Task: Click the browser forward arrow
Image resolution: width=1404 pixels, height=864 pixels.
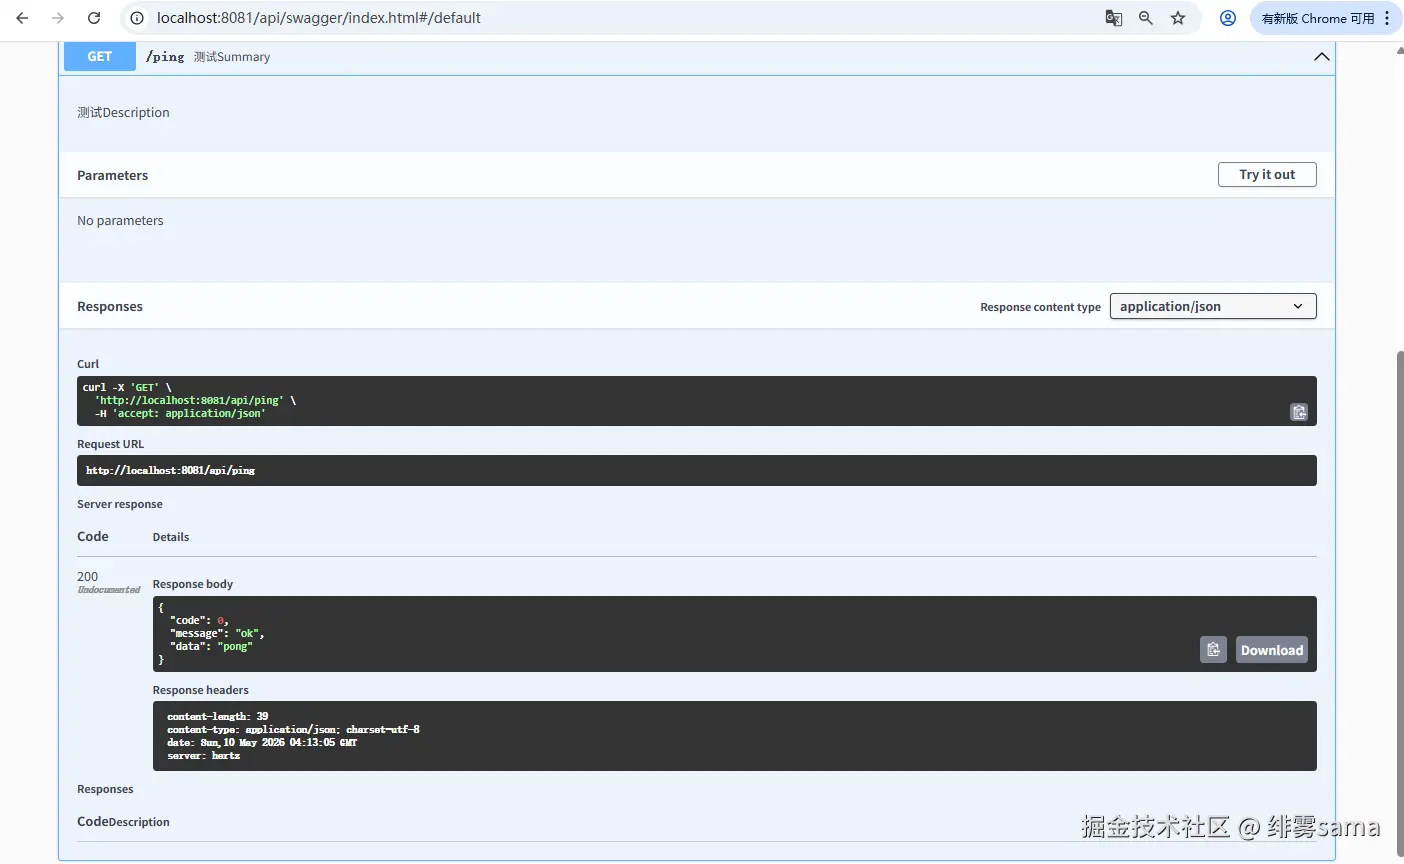Action: pyautogui.click(x=58, y=18)
